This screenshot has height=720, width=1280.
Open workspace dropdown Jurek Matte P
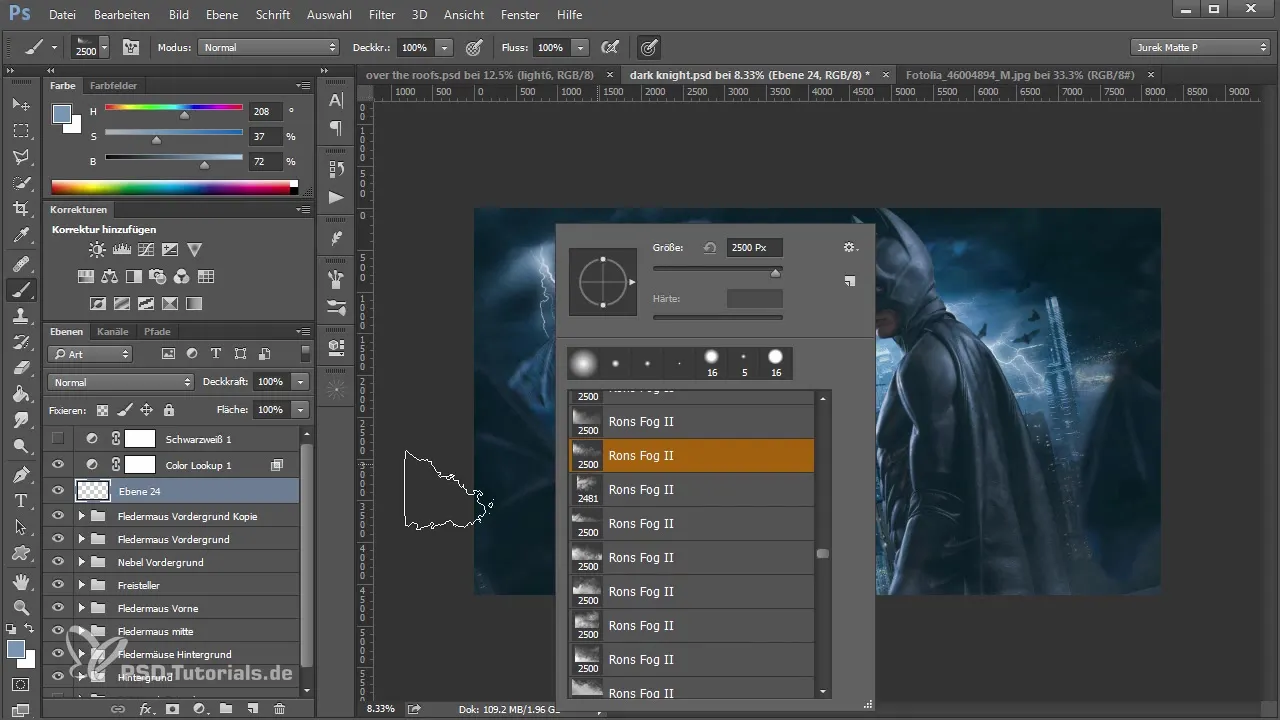(1200, 47)
